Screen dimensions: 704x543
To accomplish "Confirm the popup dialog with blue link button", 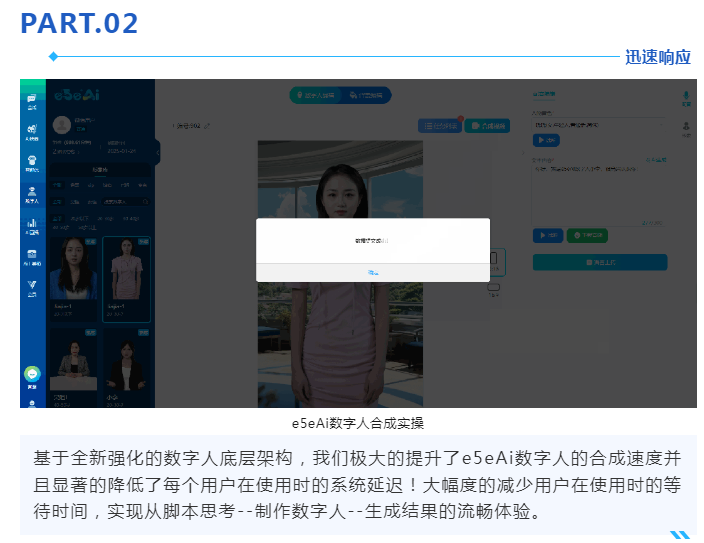I will [373, 273].
